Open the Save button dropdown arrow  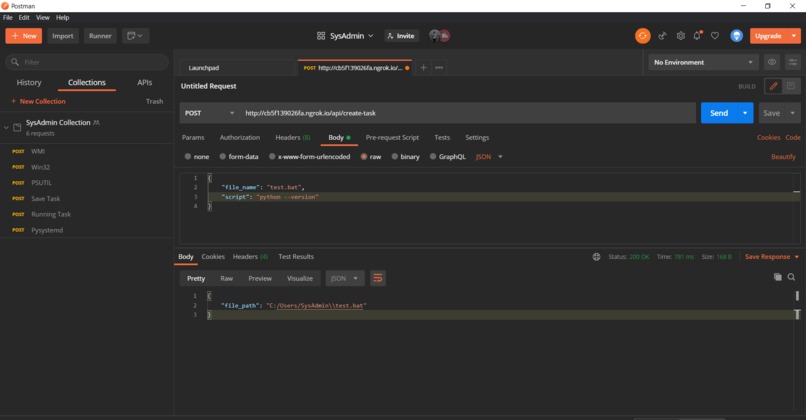(793, 113)
